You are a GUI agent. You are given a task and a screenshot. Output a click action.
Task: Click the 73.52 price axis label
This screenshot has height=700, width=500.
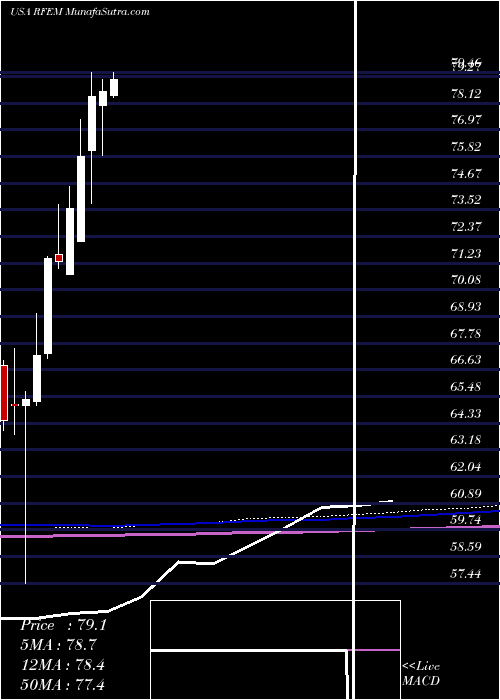(466, 200)
